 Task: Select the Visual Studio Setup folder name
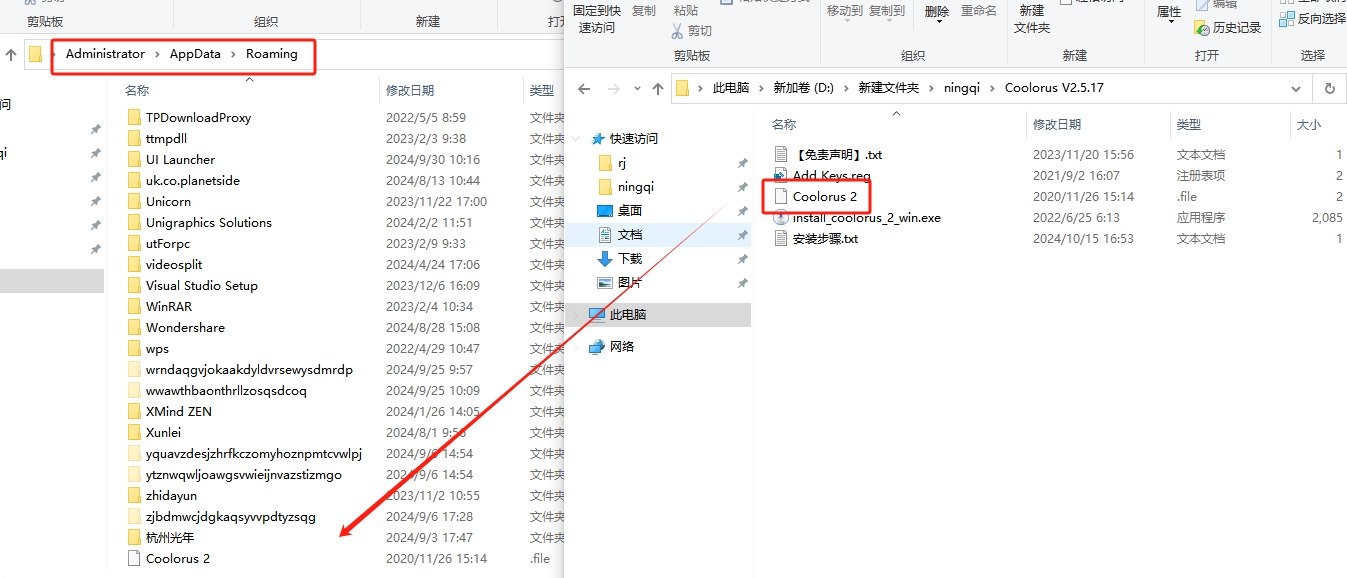[202, 285]
